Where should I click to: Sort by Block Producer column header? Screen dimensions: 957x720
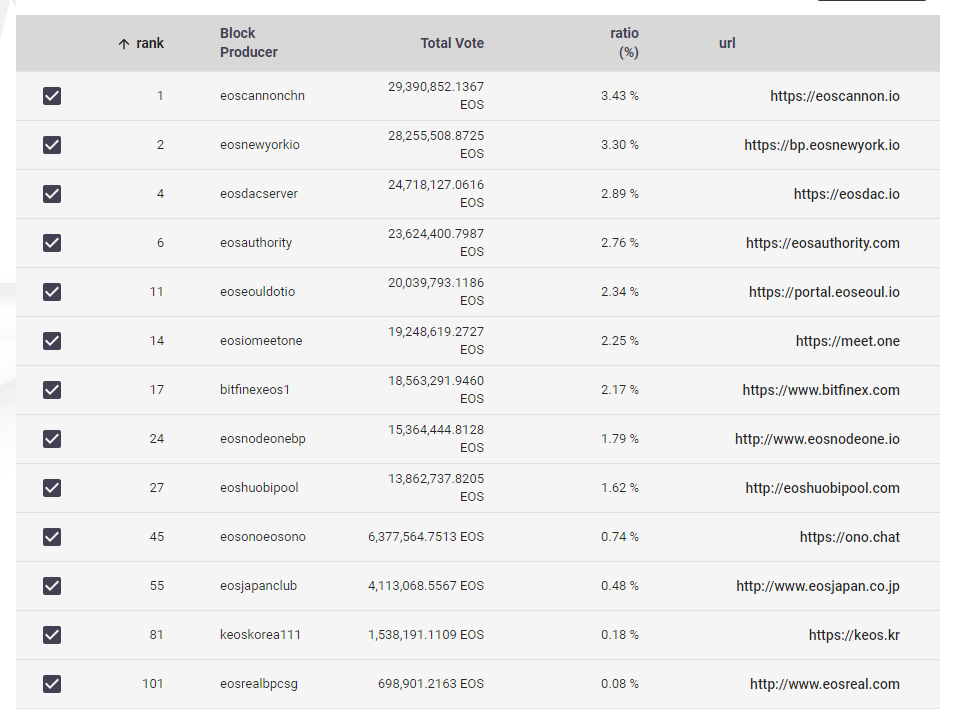click(x=249, y=43)
